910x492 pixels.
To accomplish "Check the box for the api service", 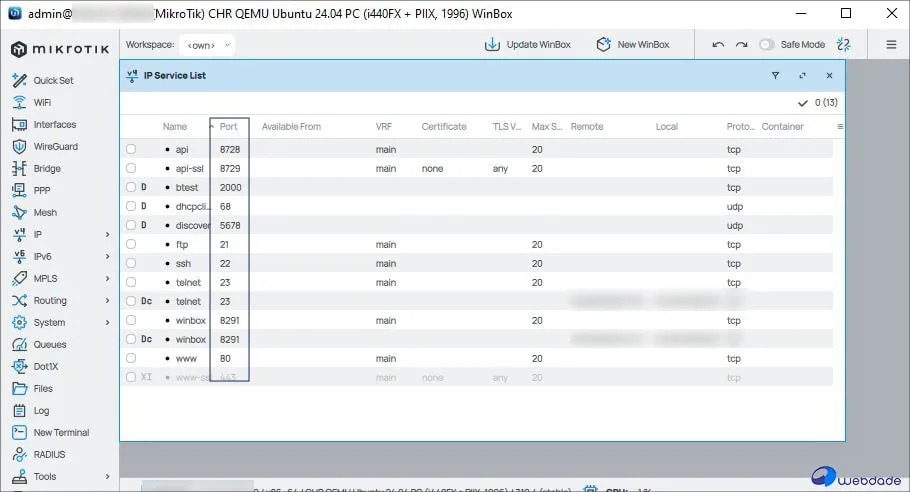I will [131, 150].
